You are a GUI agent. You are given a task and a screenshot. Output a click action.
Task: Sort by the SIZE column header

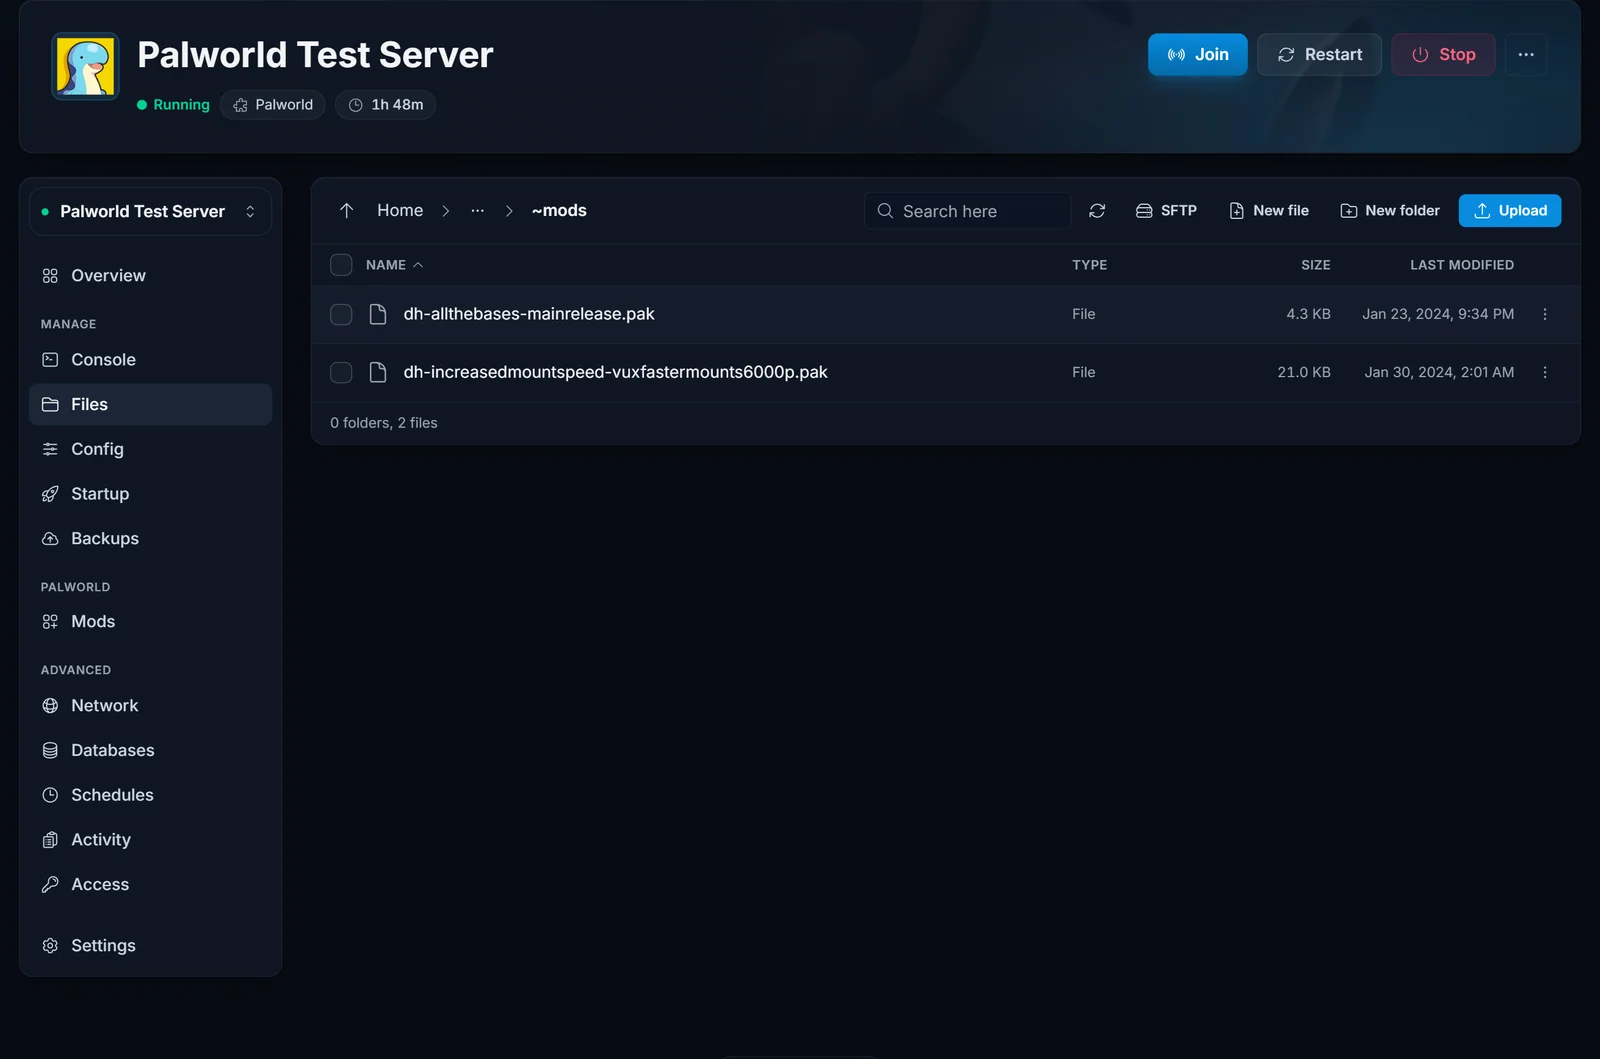pos(1315,265)
